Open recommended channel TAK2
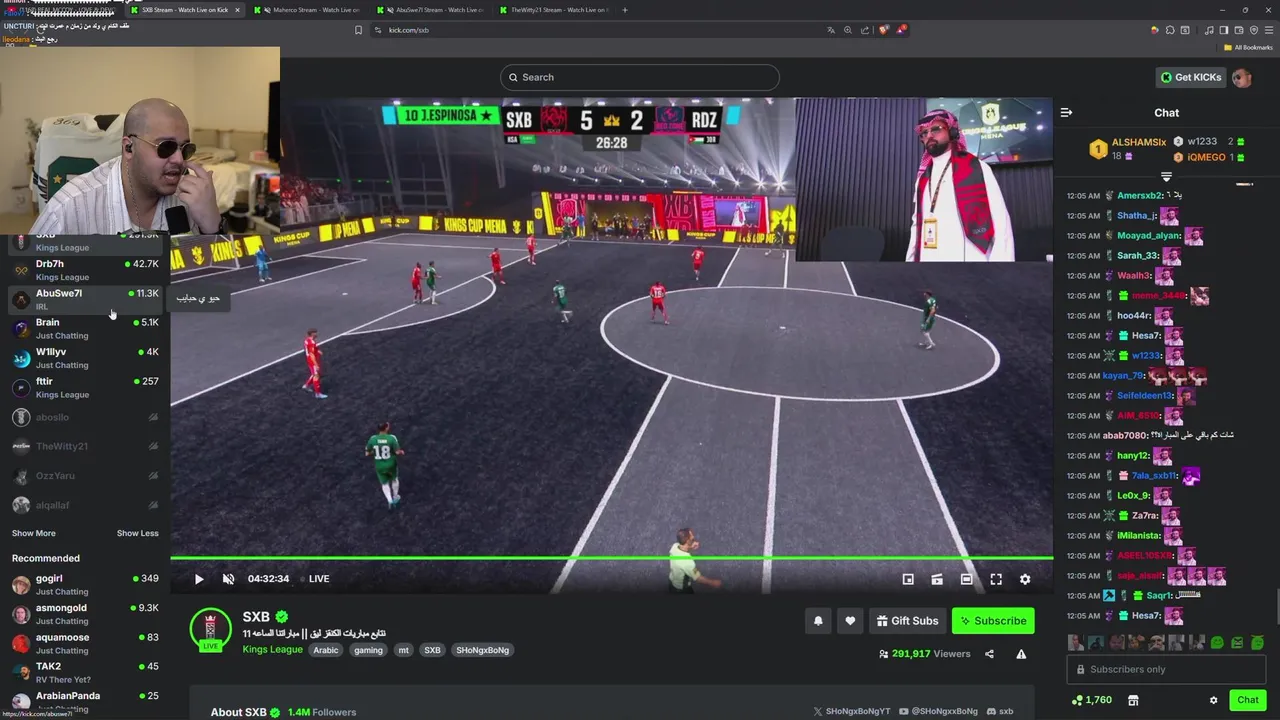This screenshot has height=720, width=1280. tap(85, 672)
